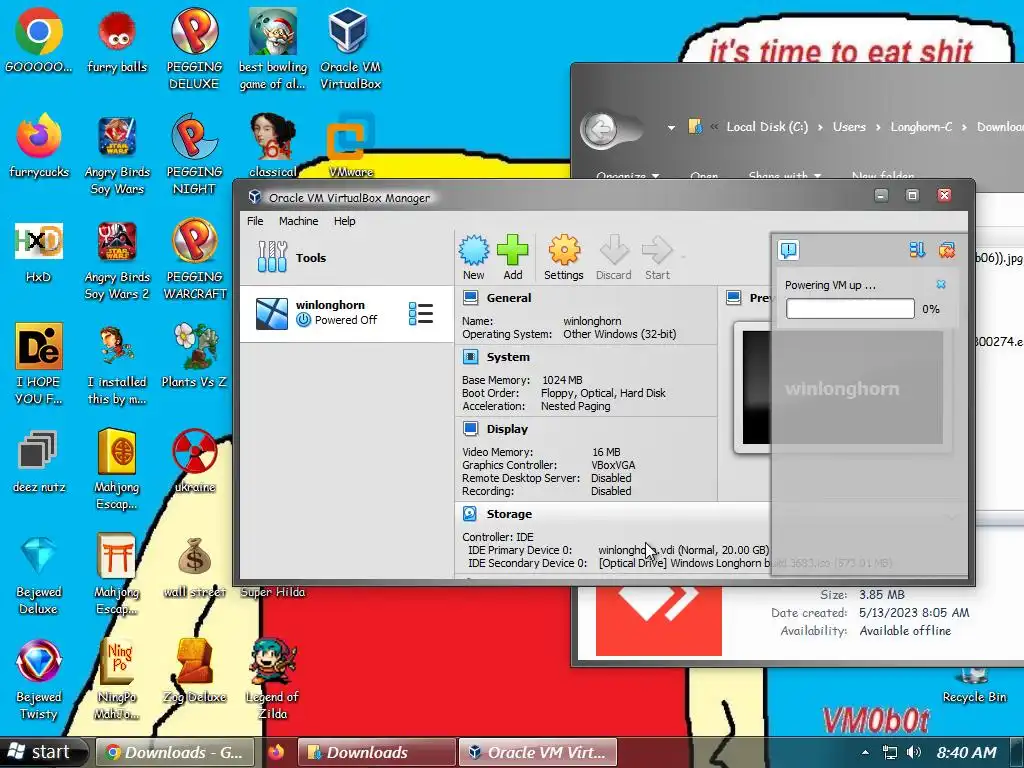Open the Angry Birds Soy Wars 2 icon

point(117,261)
